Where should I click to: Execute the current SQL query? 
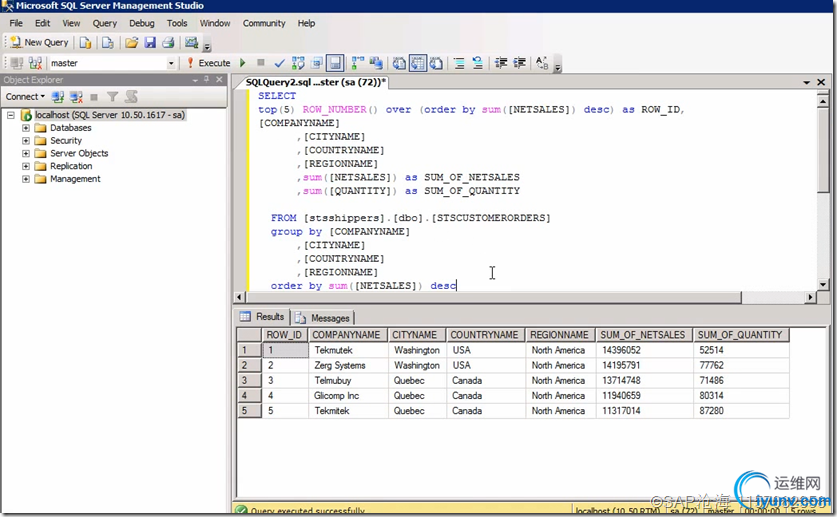(207, 63)
